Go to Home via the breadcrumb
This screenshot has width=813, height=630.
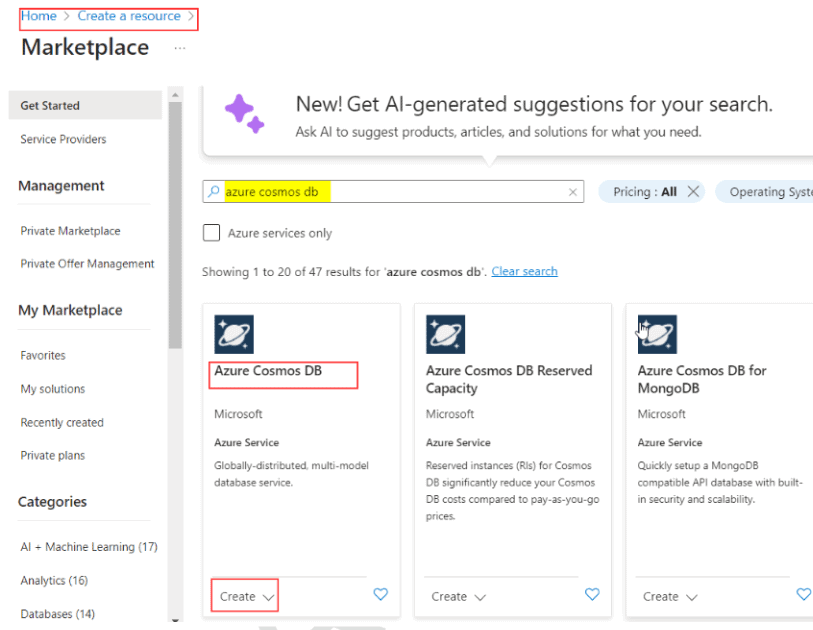(39, 16)
